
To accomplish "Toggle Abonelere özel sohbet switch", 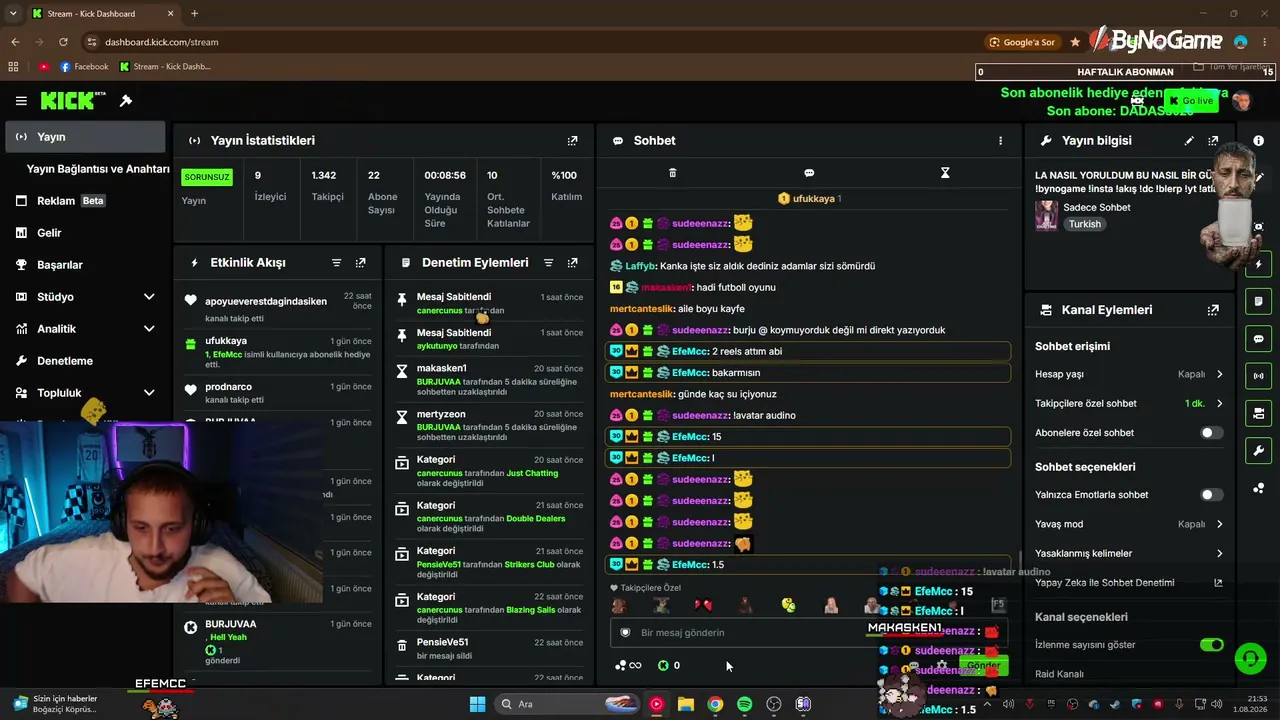I will (x=1211, y=433).
